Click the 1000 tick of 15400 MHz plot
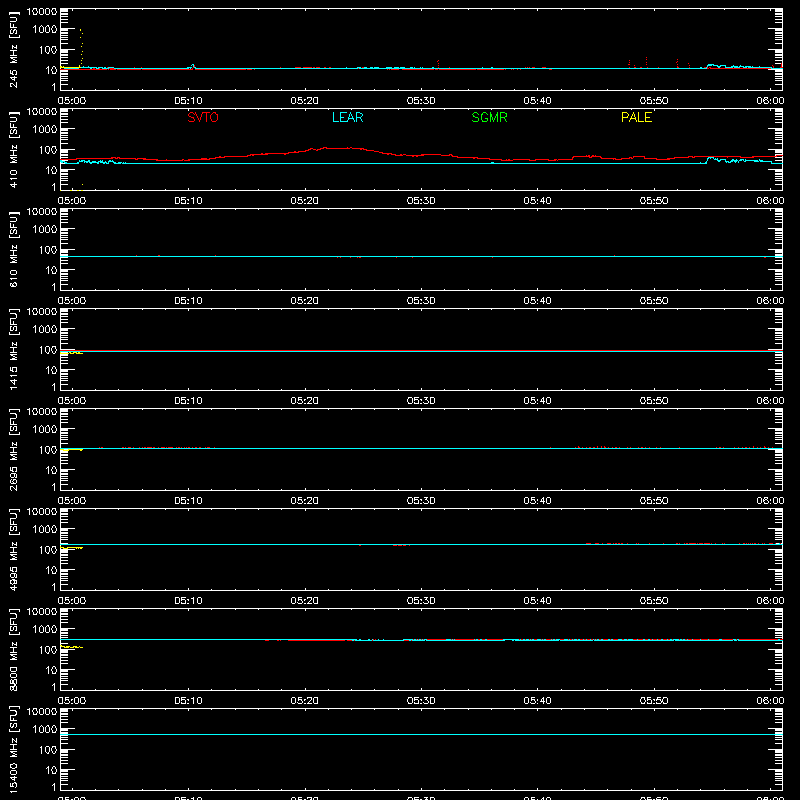Image resolution: width=800 pixels, height=800 pixels. (45, 730)
